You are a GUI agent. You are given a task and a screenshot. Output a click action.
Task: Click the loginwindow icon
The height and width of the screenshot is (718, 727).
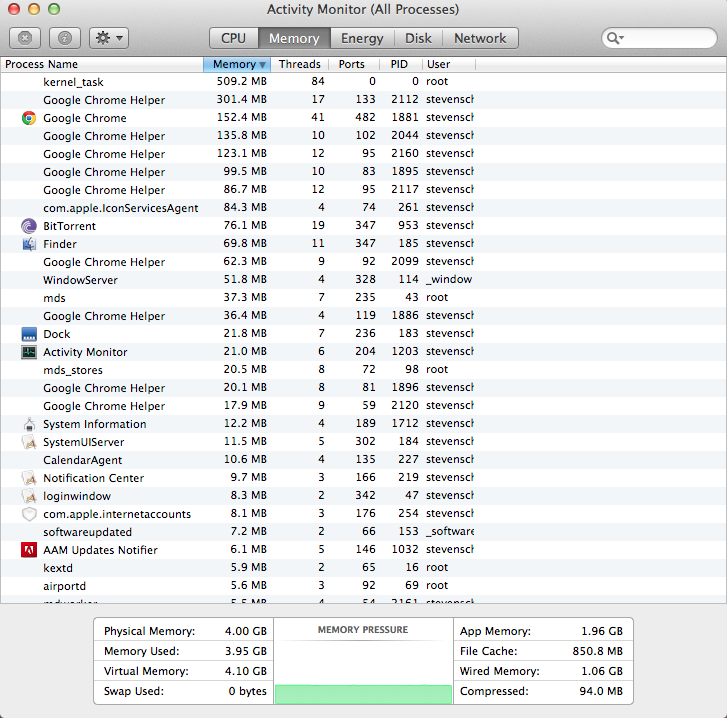[29, 496]
